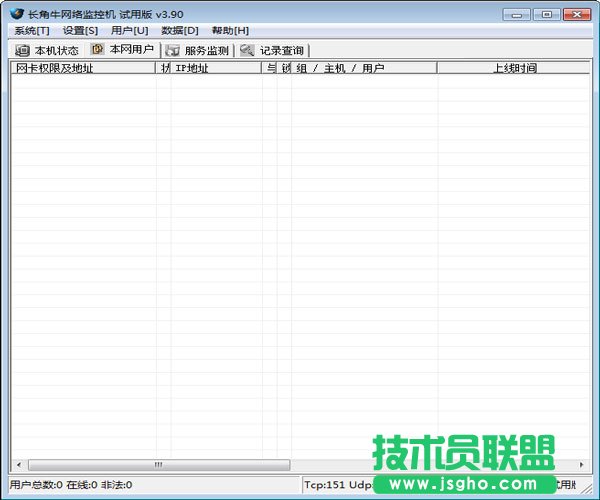This screenshot has width=600, height=500.
Task: Sort by 组 / 主机 / 用户 column header
Action: [x=364, y=68]
